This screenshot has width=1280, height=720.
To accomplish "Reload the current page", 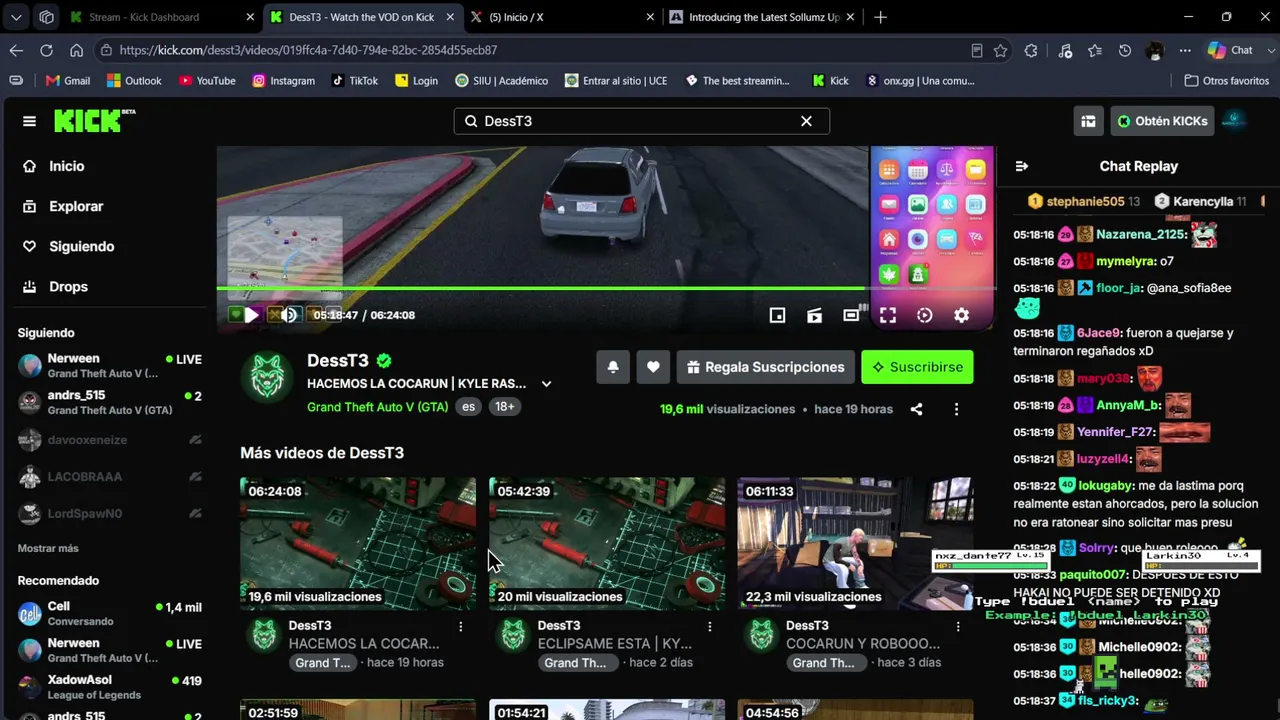I will click(x=46, y=50).
